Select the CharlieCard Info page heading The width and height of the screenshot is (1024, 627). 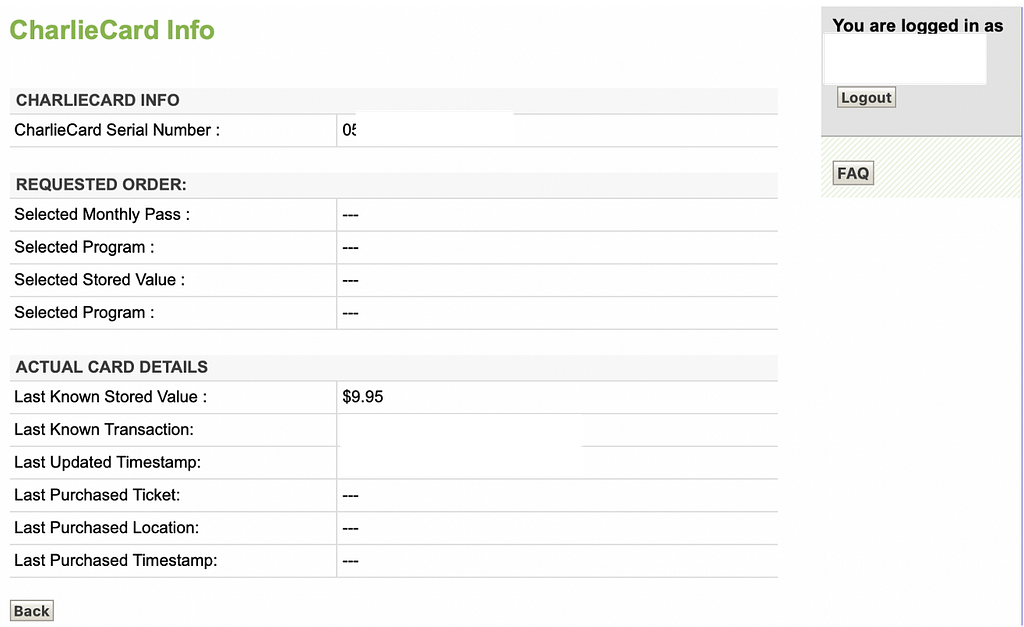[x=112, y=30]
